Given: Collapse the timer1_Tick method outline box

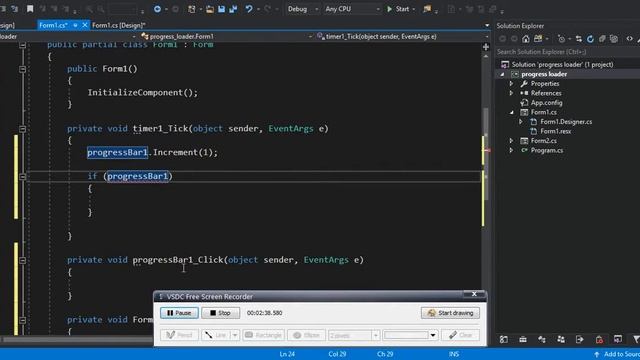Looking at the screenshot, I should pos(23,129).
